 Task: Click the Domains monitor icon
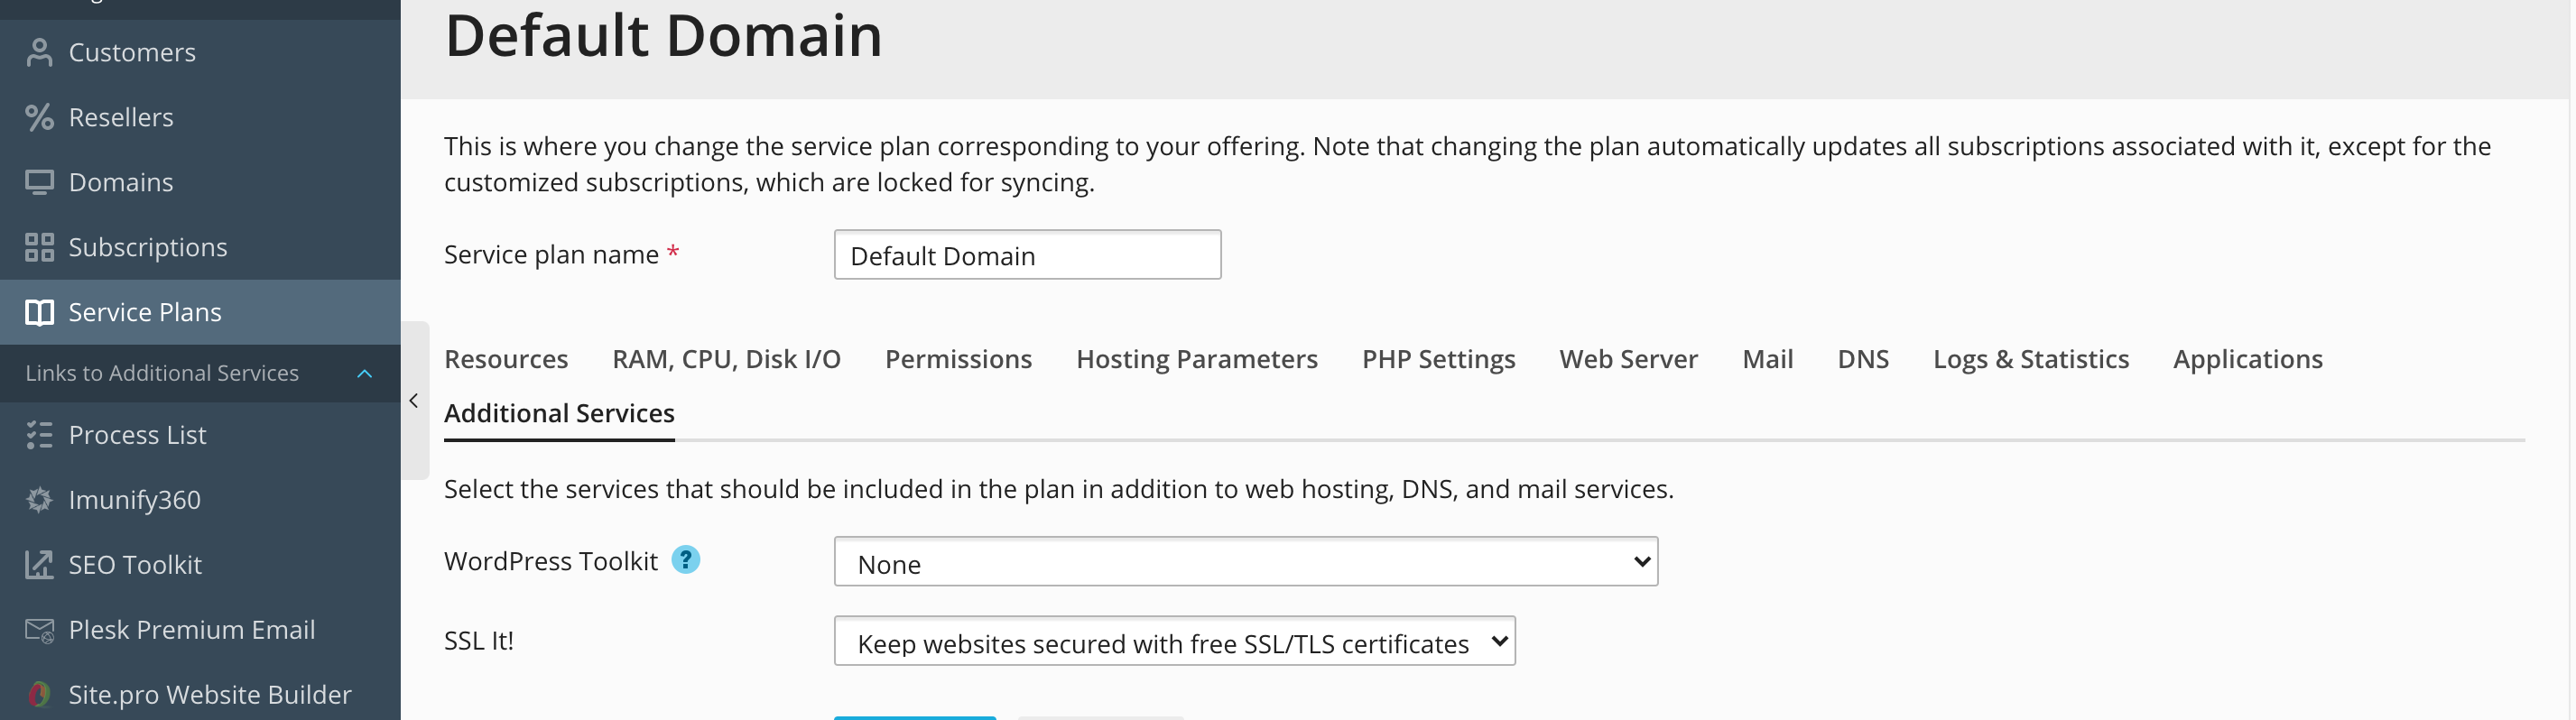(x=39, y=183)
